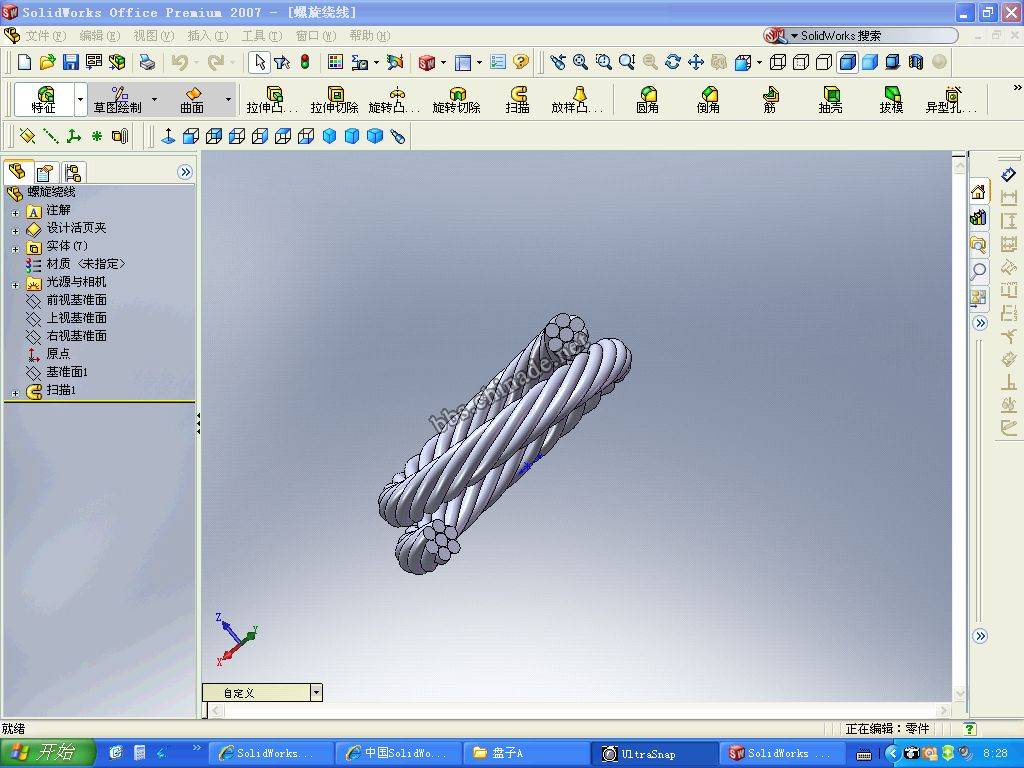Screen dimensions: 1024x768
Task: Select the 扫描 sweep feature tool
Action: [517, 99]
